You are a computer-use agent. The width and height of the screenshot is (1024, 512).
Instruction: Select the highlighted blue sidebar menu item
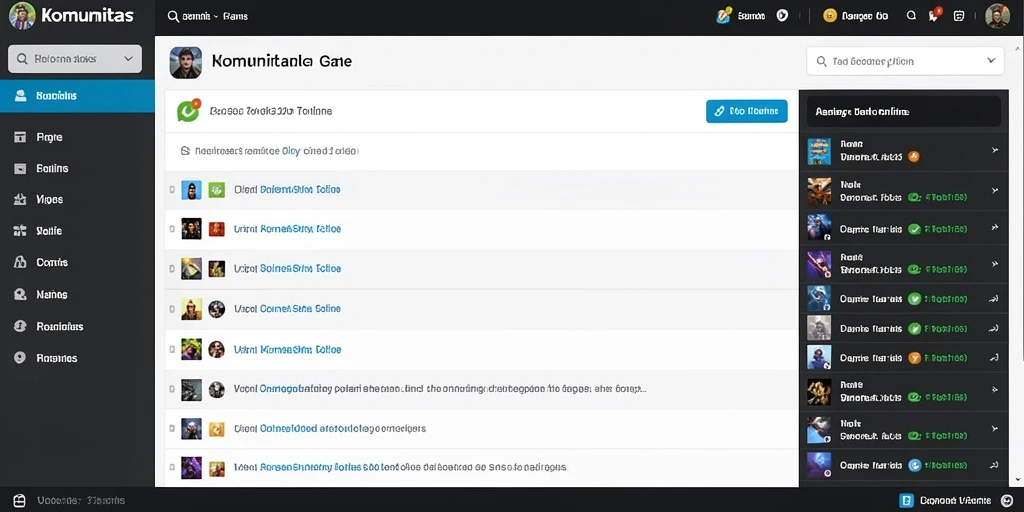click(x=77, y=96)
